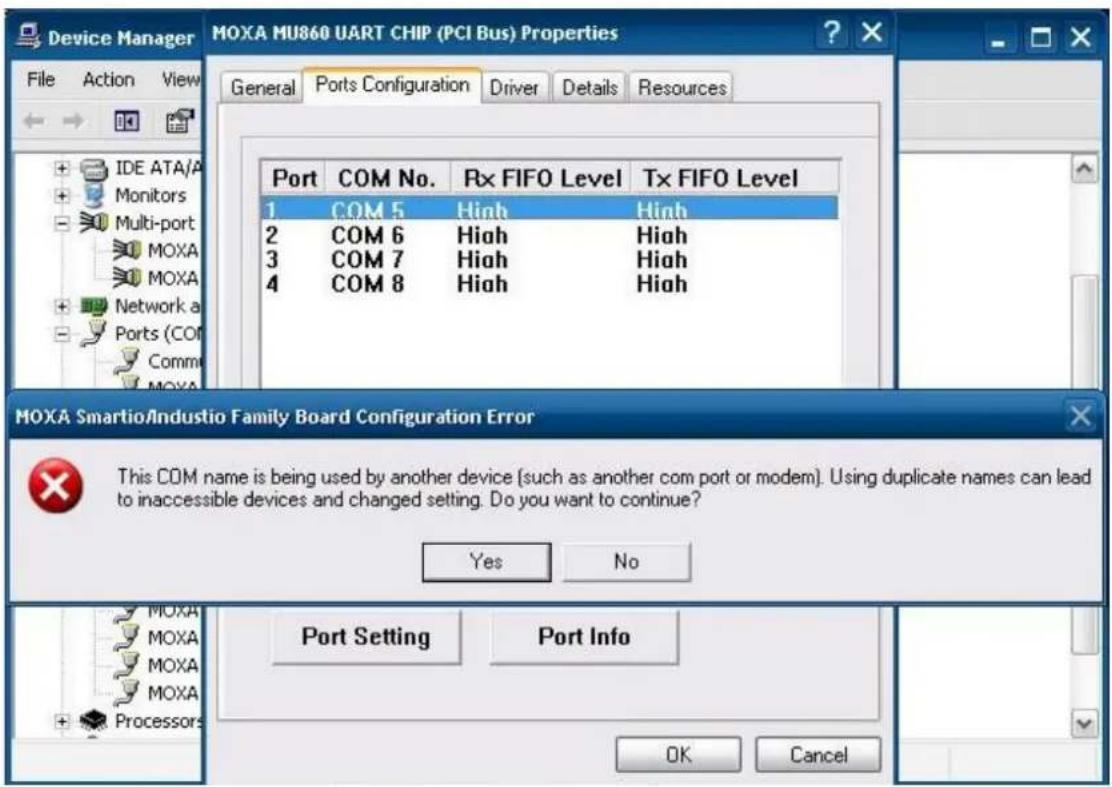1112x787 pixels.
Task: Click the Port Info button
Action: 584,637
